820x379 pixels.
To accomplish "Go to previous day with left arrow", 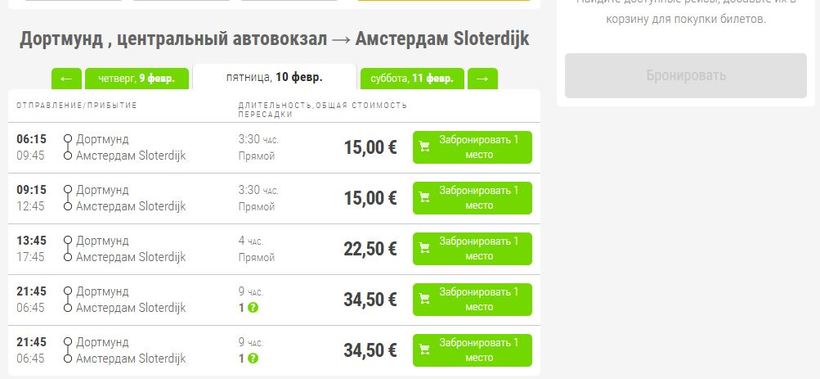I will [x=66, y=78].
